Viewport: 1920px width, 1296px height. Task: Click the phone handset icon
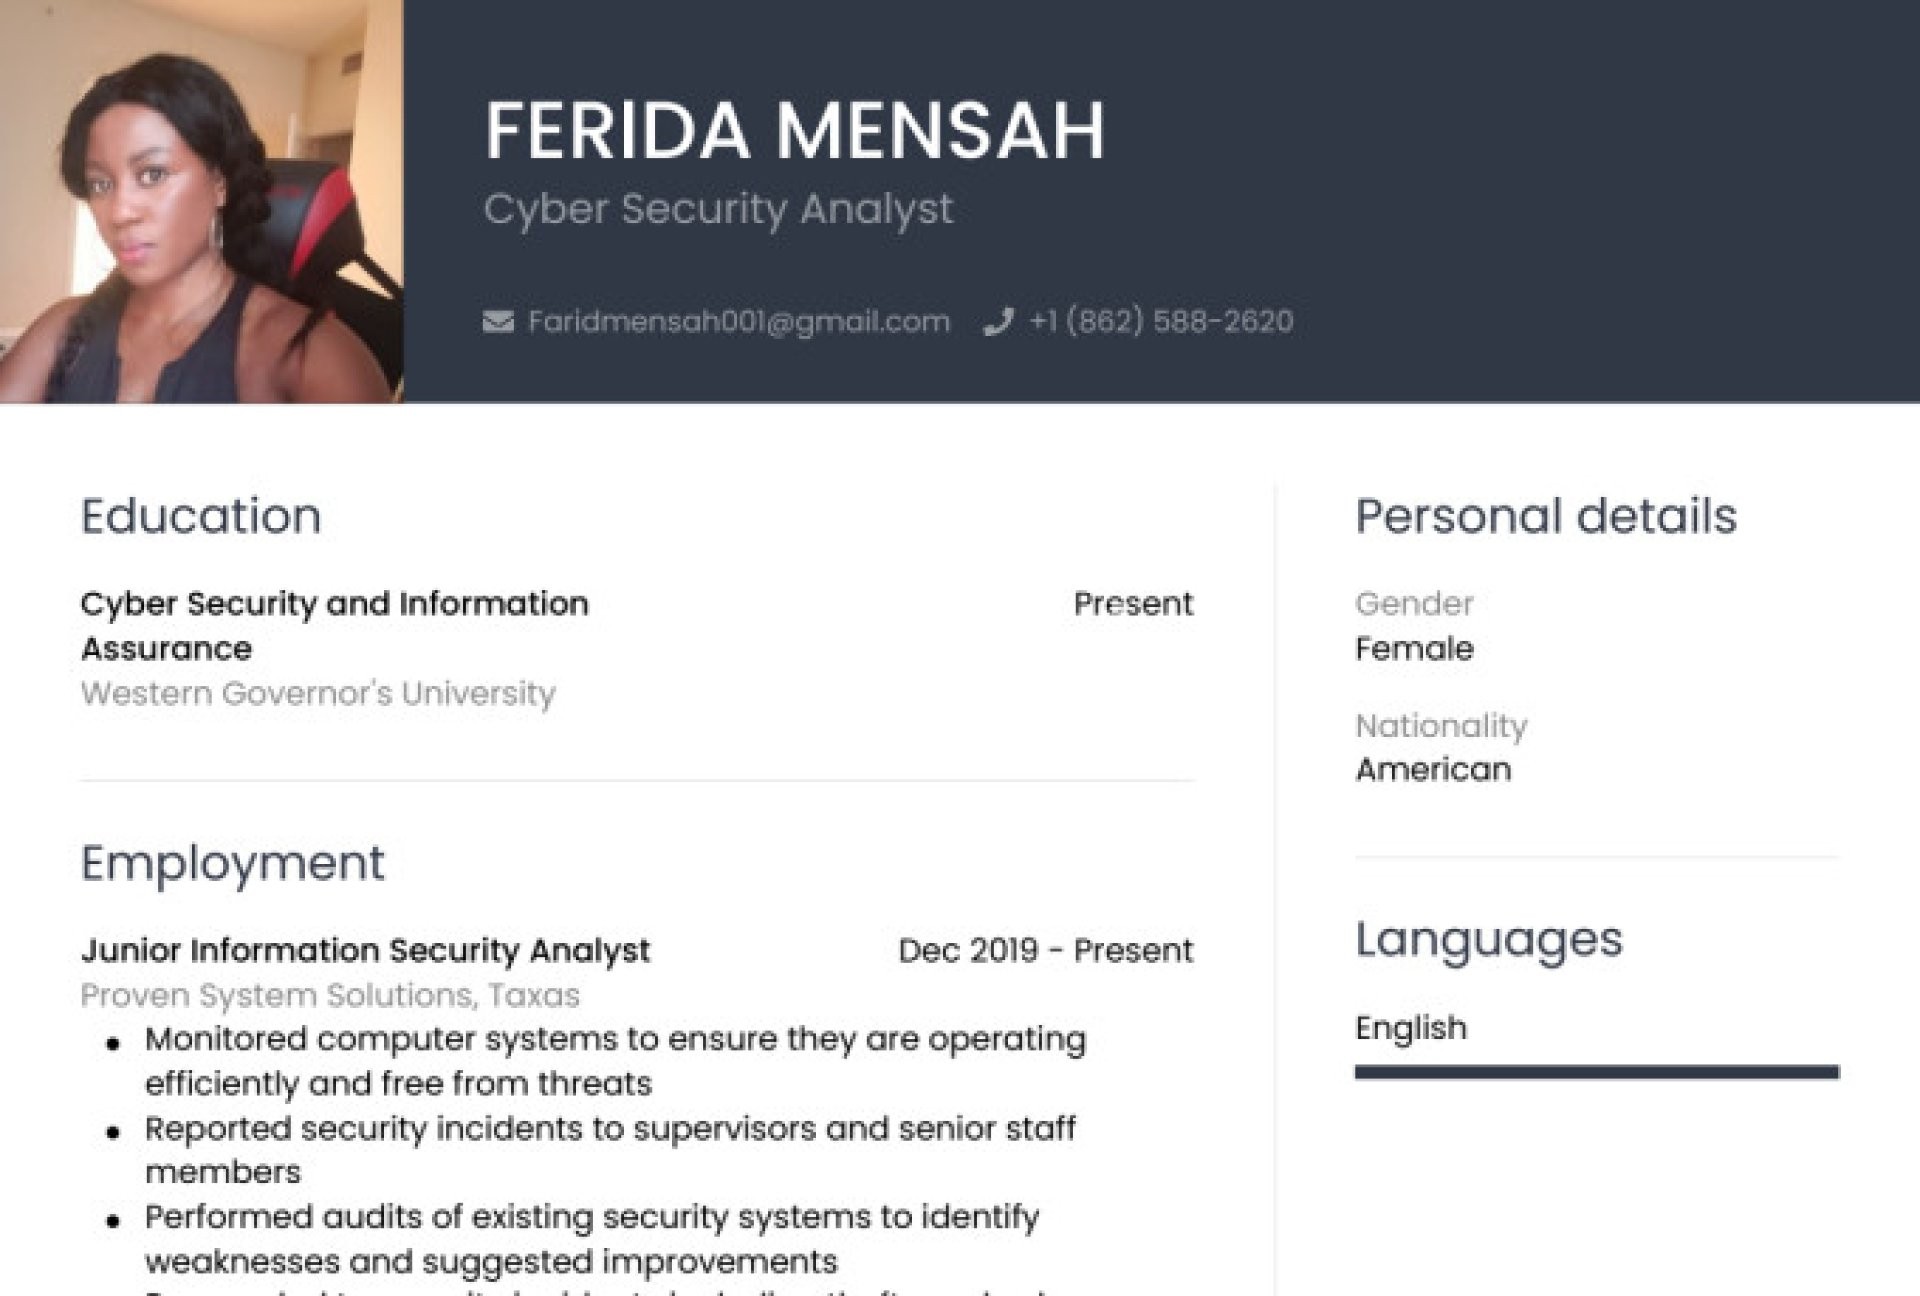pyautogui.click(x=998, y=321)
